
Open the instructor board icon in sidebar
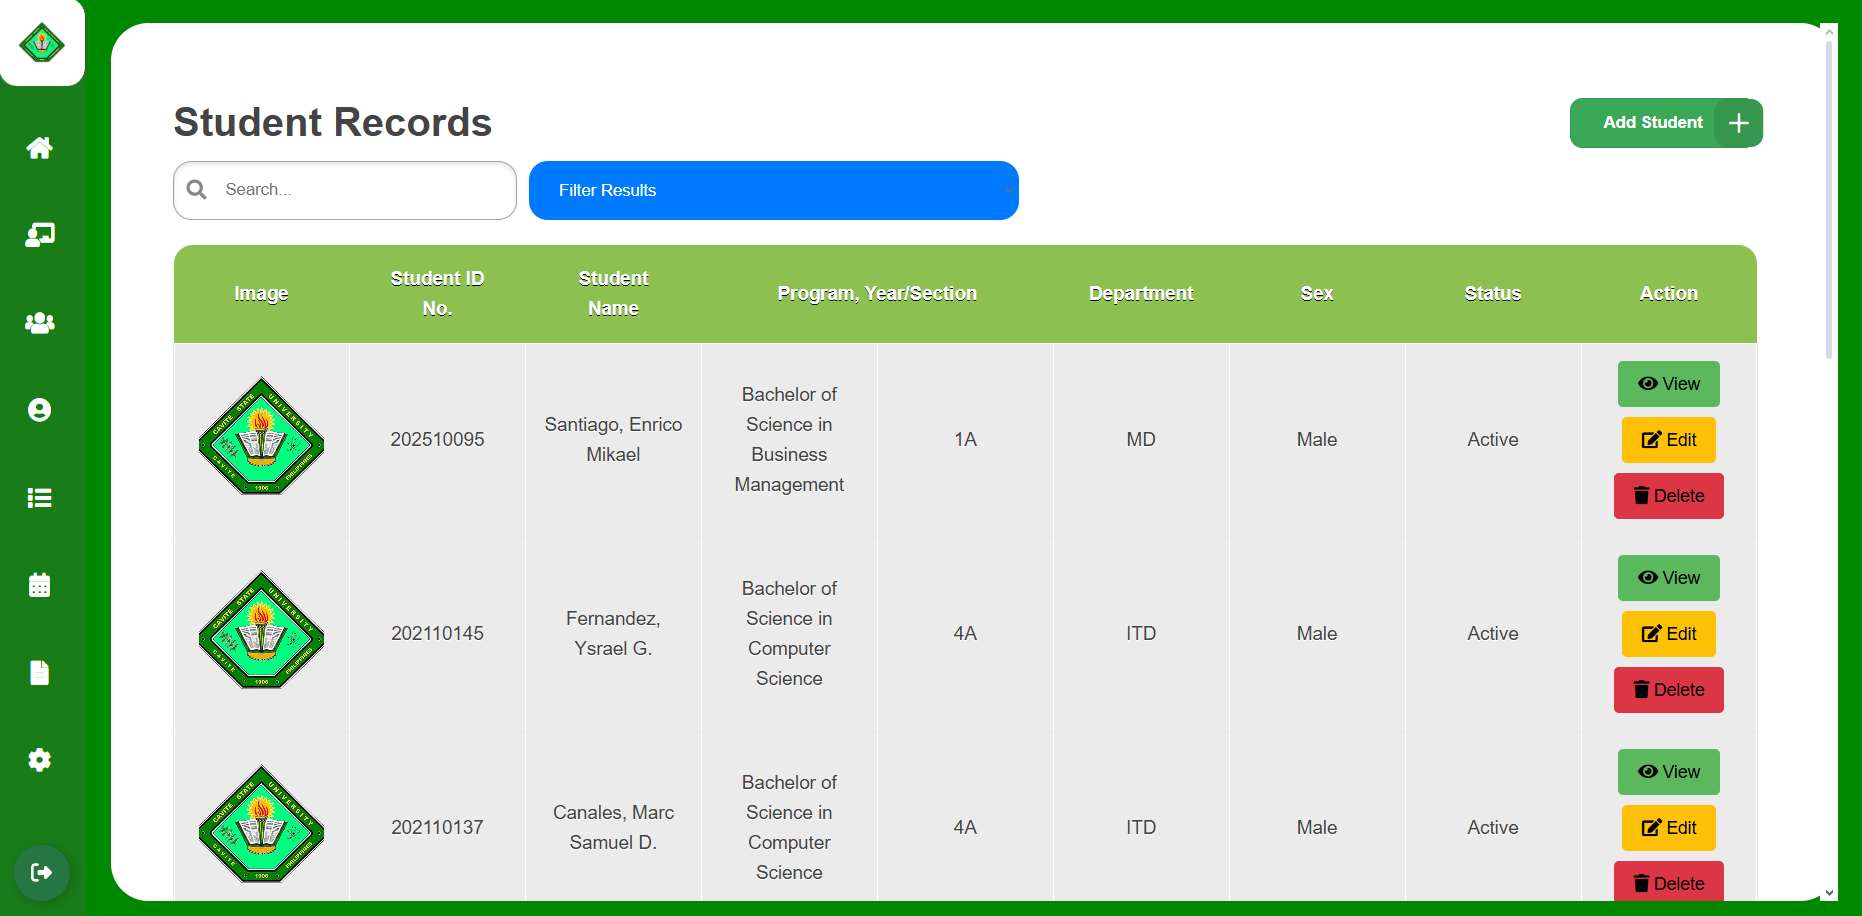[x=40, y=235]
